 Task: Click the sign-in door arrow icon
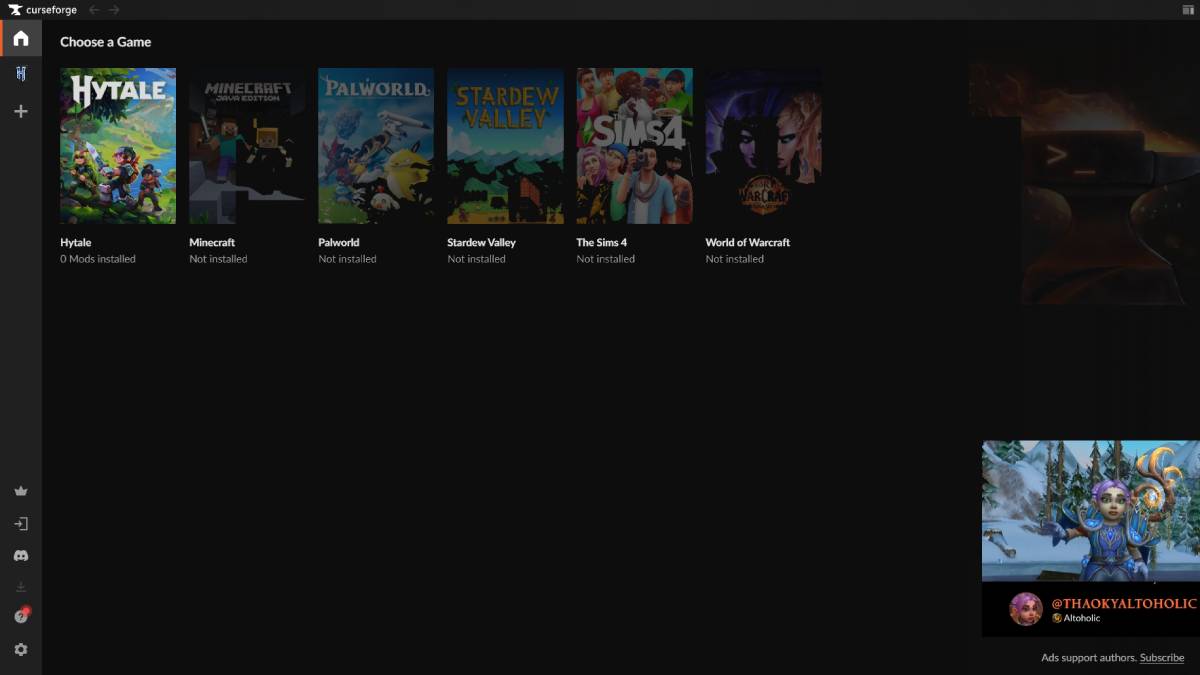21,524
